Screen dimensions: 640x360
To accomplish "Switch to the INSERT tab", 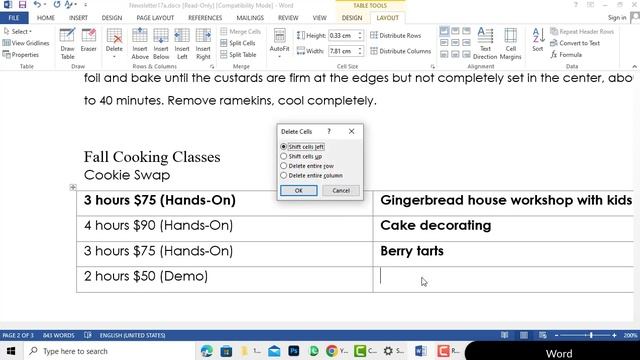I will tap(78, 18).
